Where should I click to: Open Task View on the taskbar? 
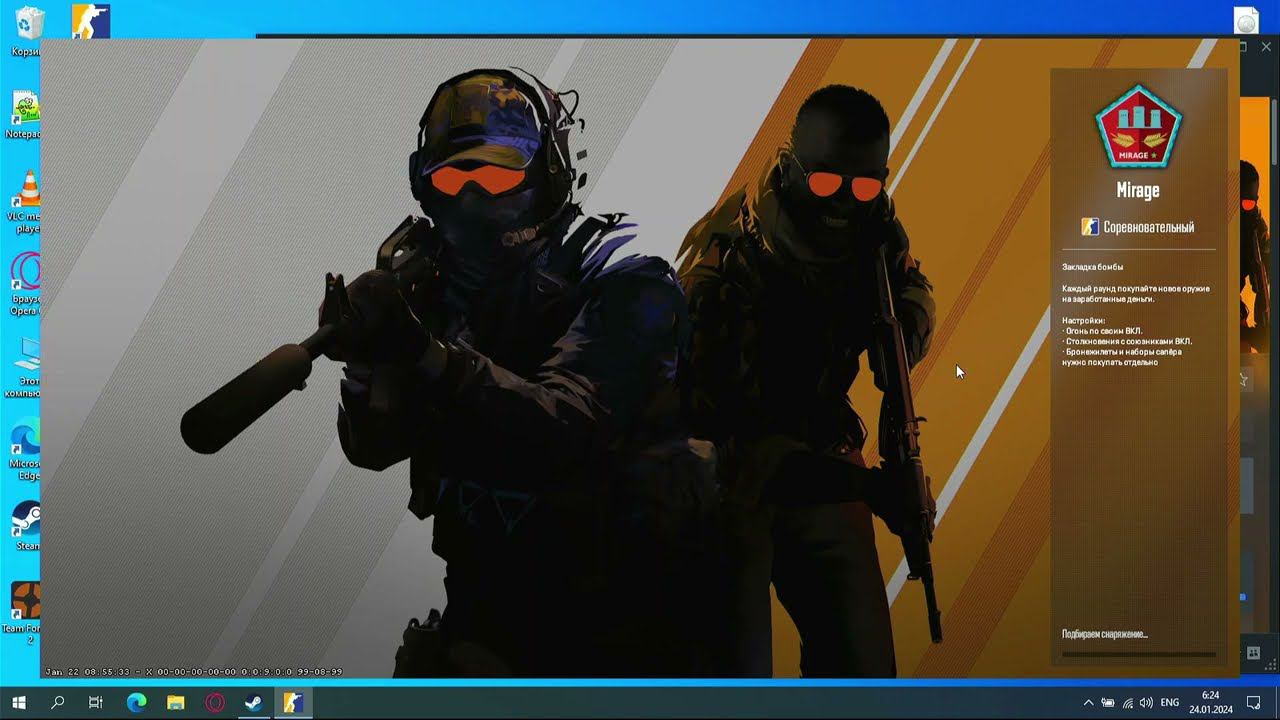pyautogui.click(x=96, y=703)
